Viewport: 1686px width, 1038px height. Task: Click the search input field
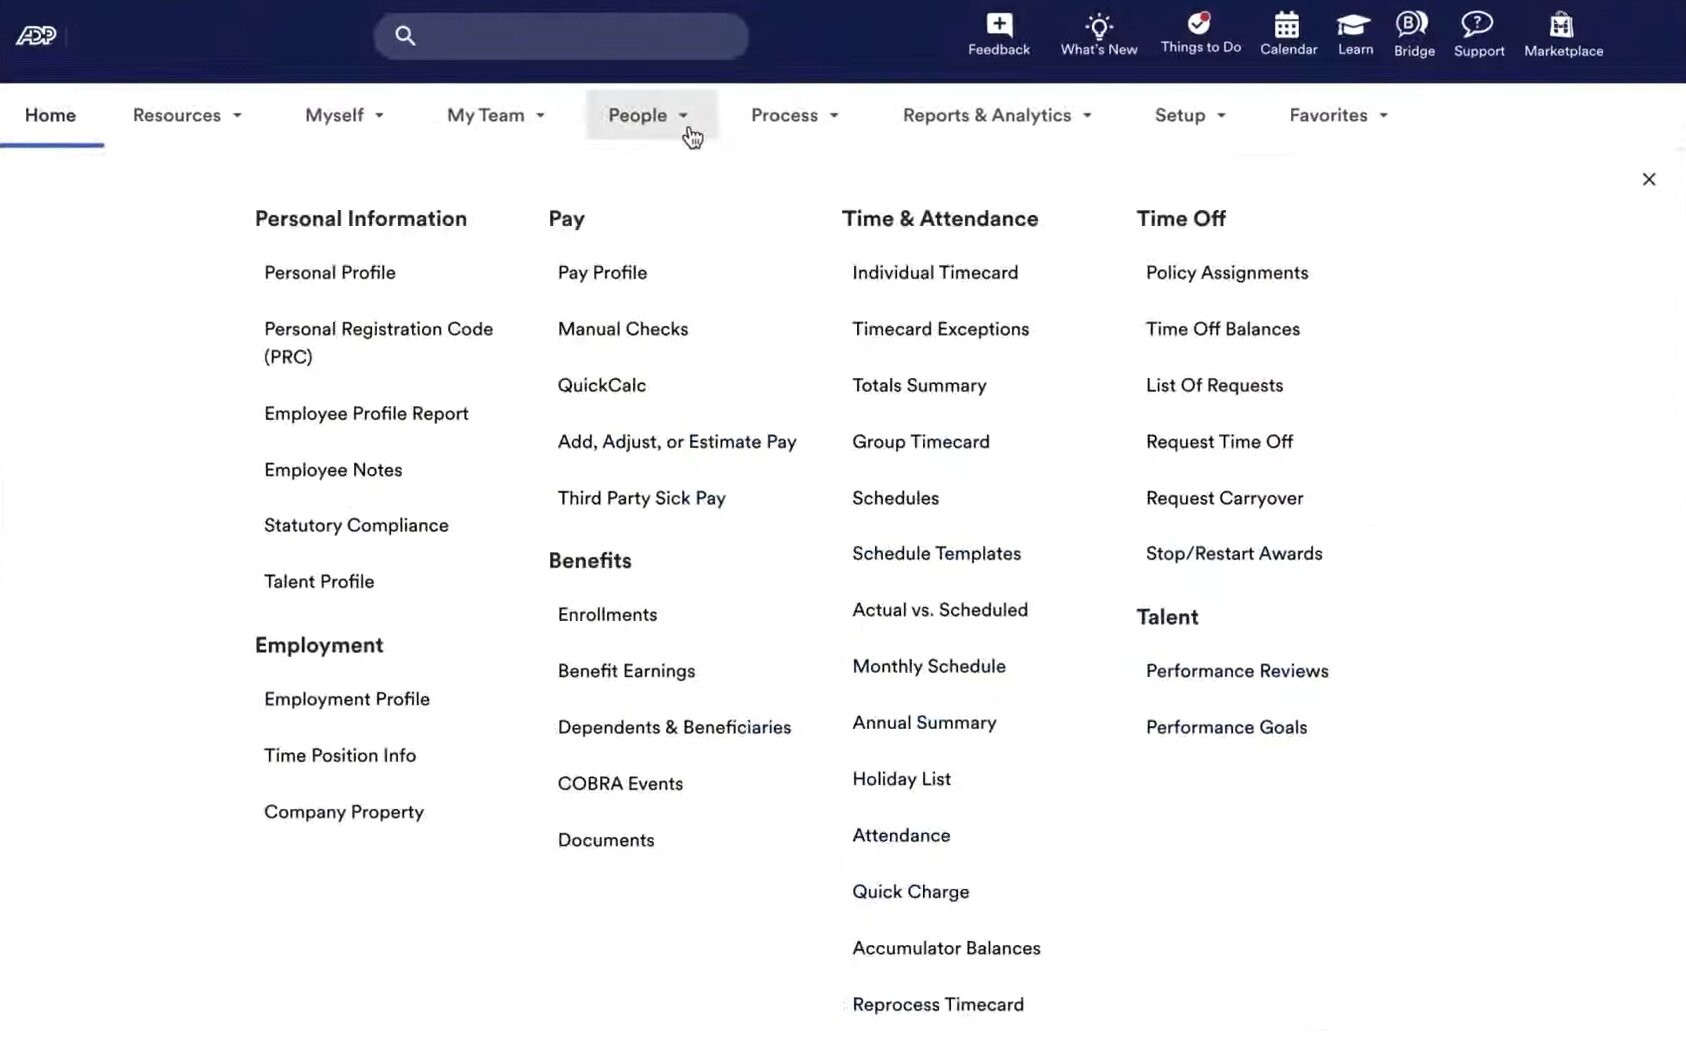tap(575, 36)
